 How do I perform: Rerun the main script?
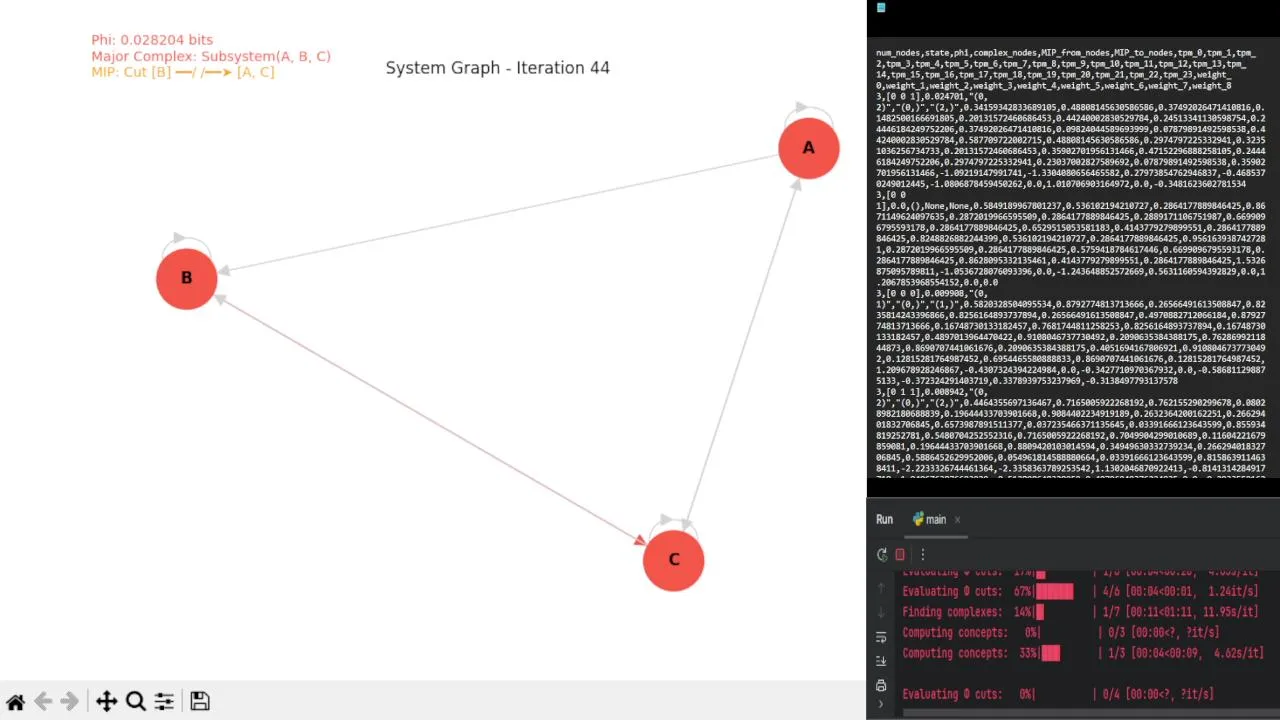(882, 555)
